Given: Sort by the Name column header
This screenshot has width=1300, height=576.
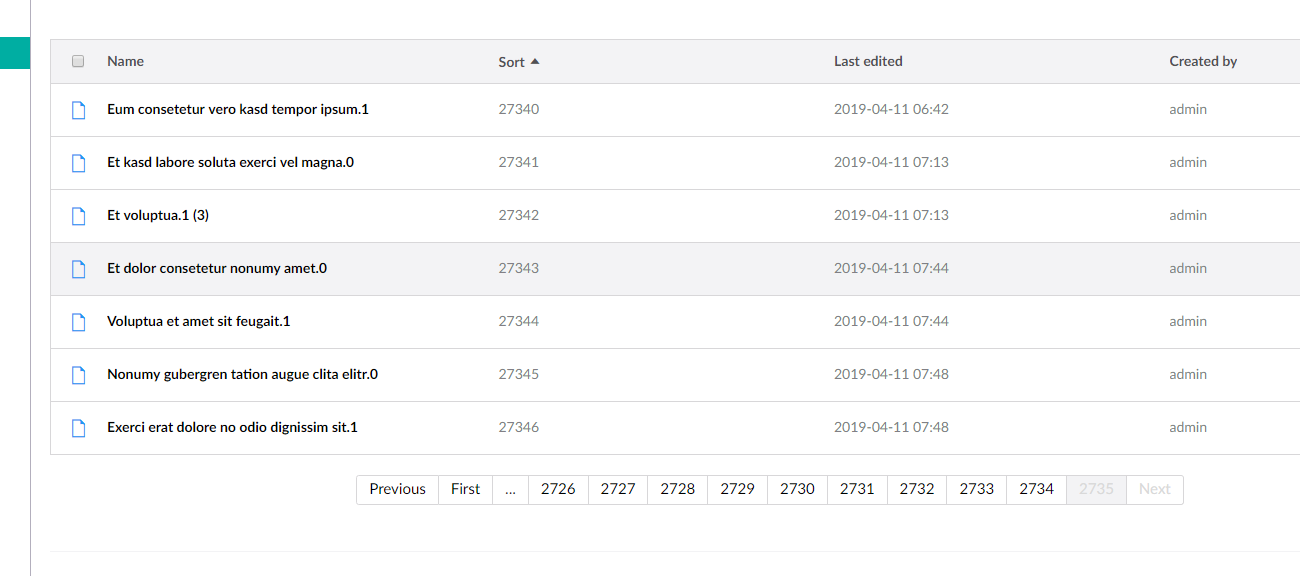Looking at the screenshot, I should point(125,62).
